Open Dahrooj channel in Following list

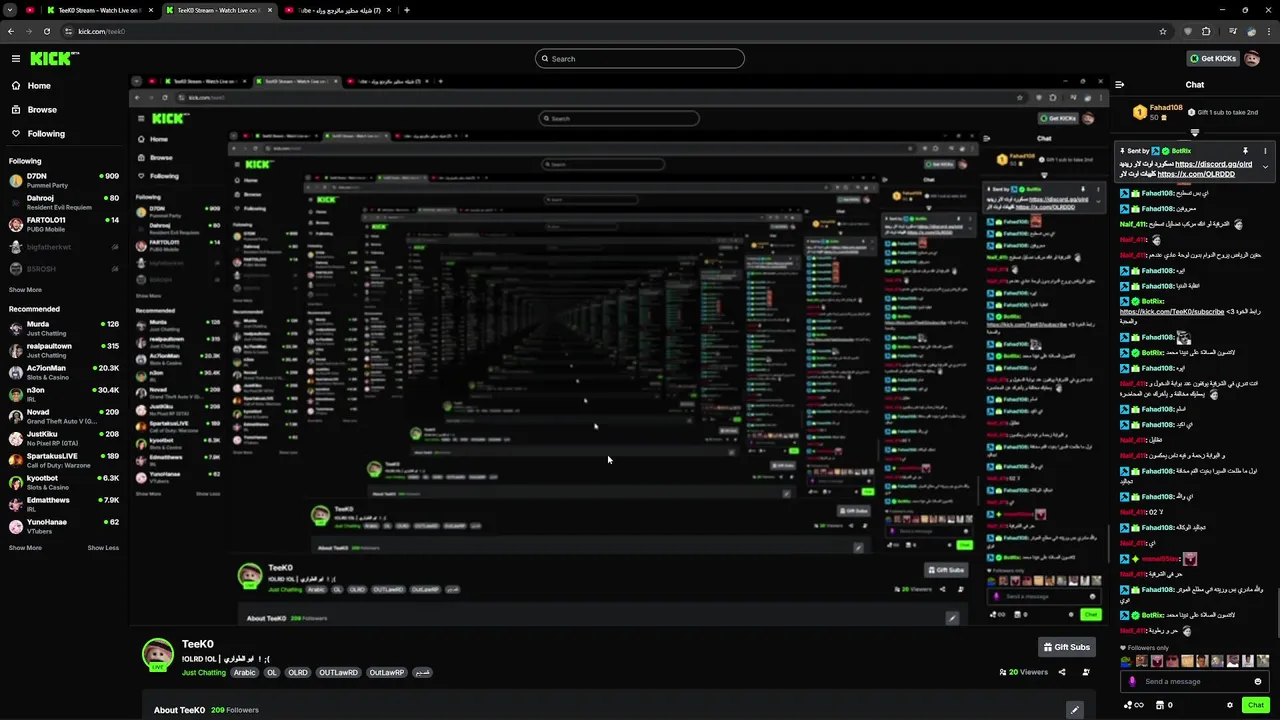[x=64, y=202]
